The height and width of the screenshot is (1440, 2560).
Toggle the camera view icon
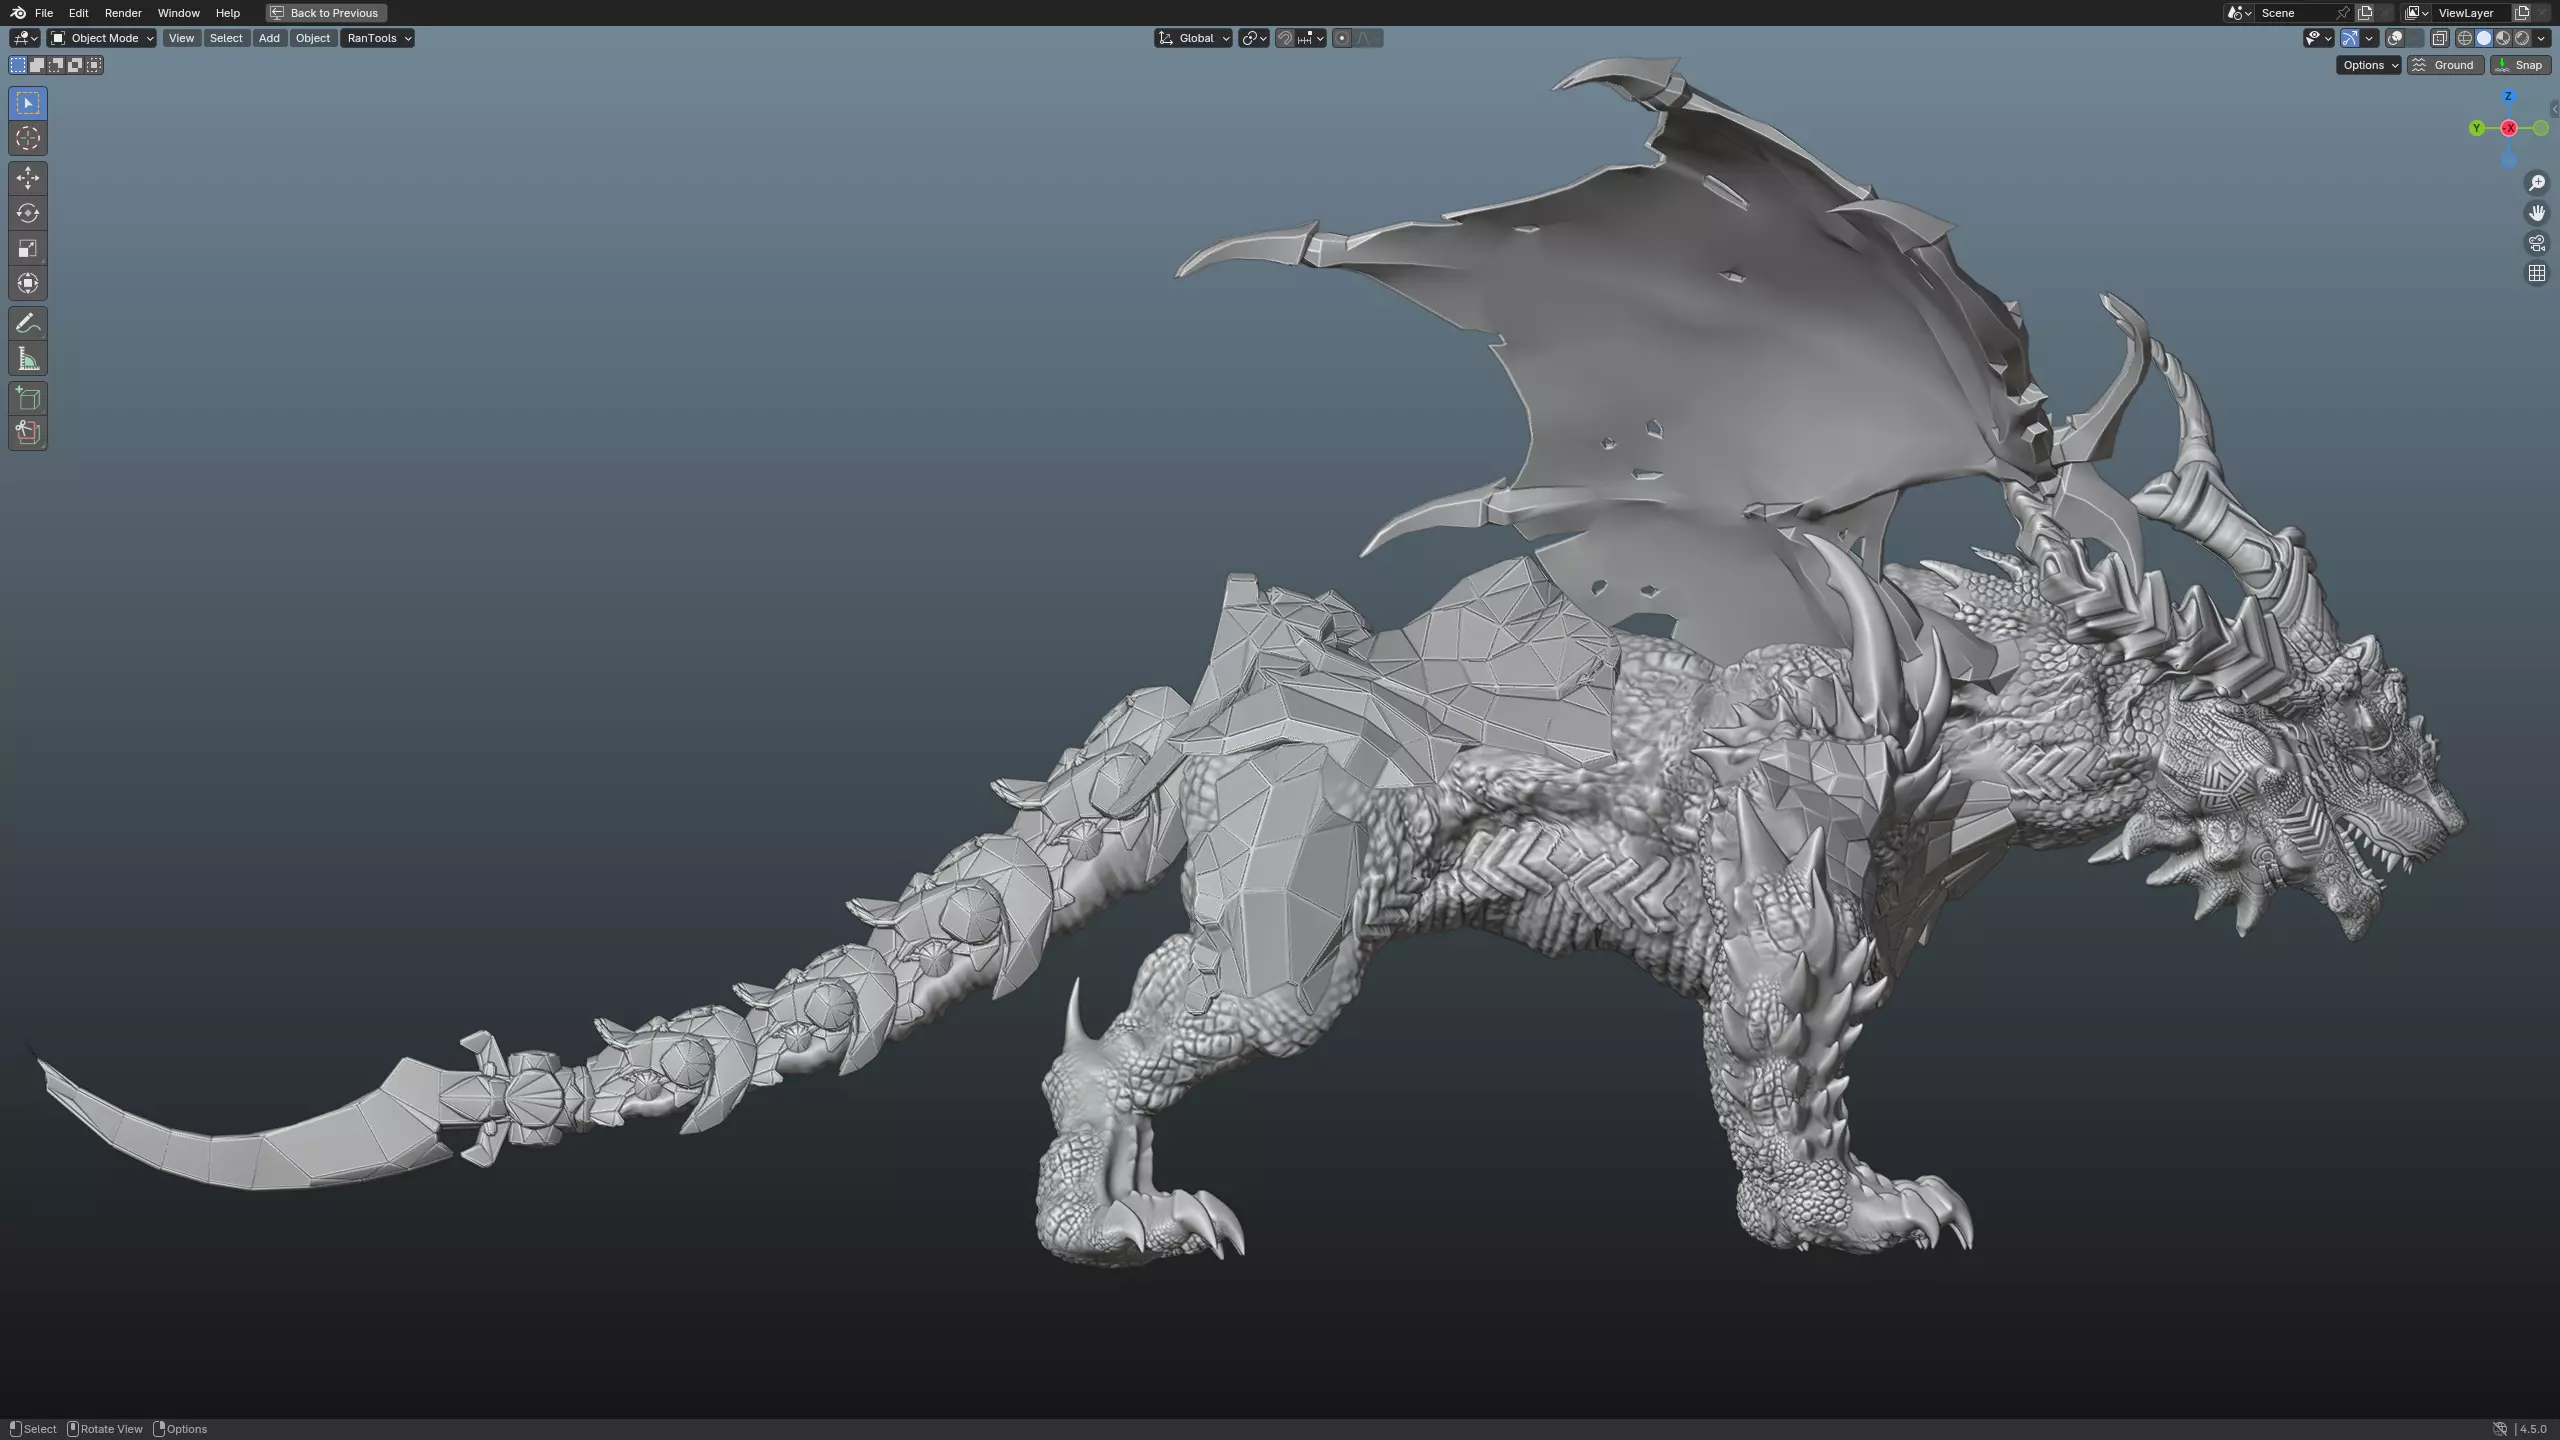click(2537, 243)
